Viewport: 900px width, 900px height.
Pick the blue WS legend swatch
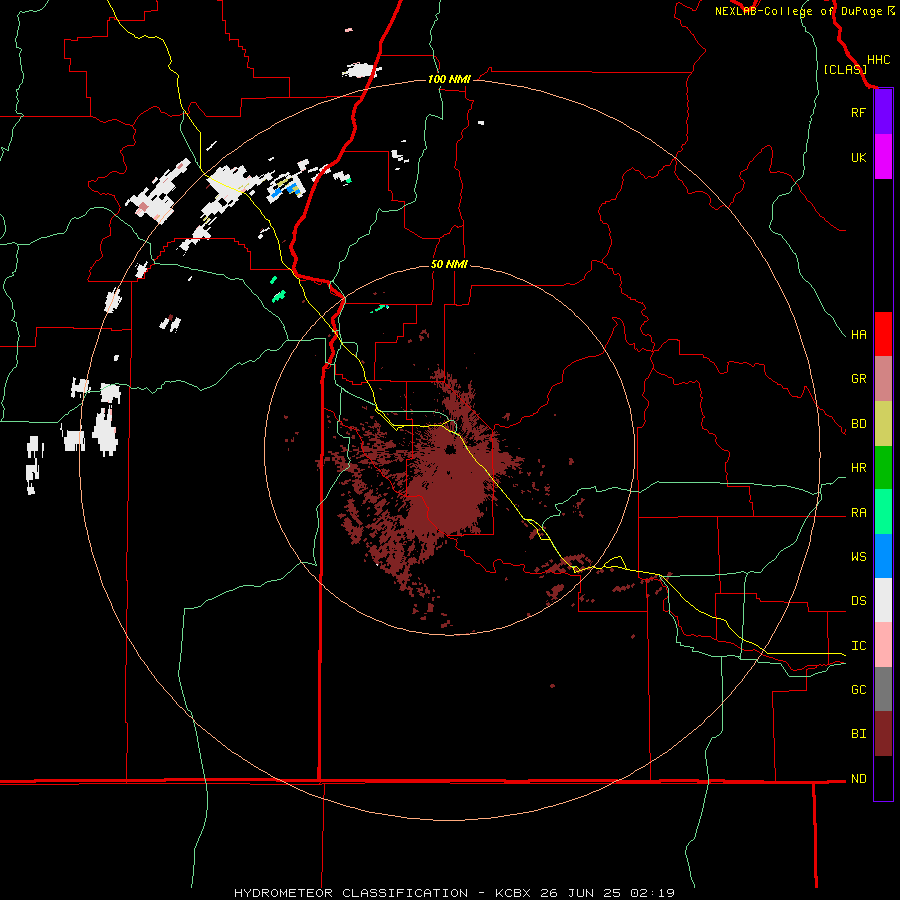[883, 556]
